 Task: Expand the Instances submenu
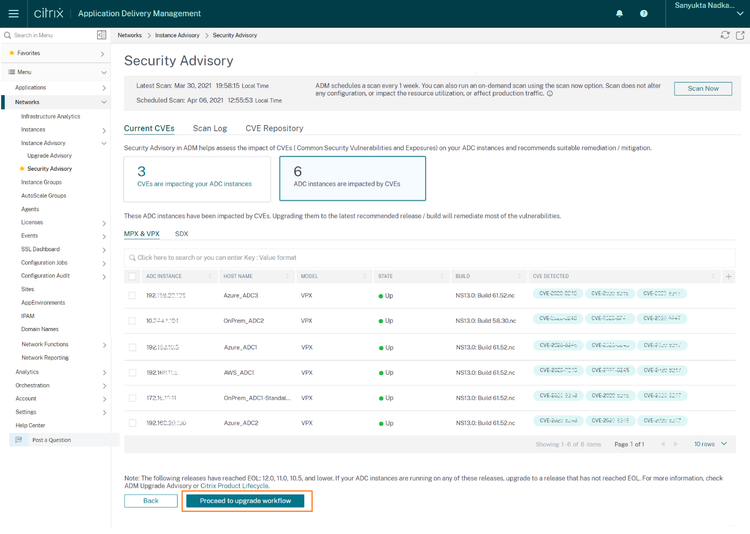pos(104,131)
